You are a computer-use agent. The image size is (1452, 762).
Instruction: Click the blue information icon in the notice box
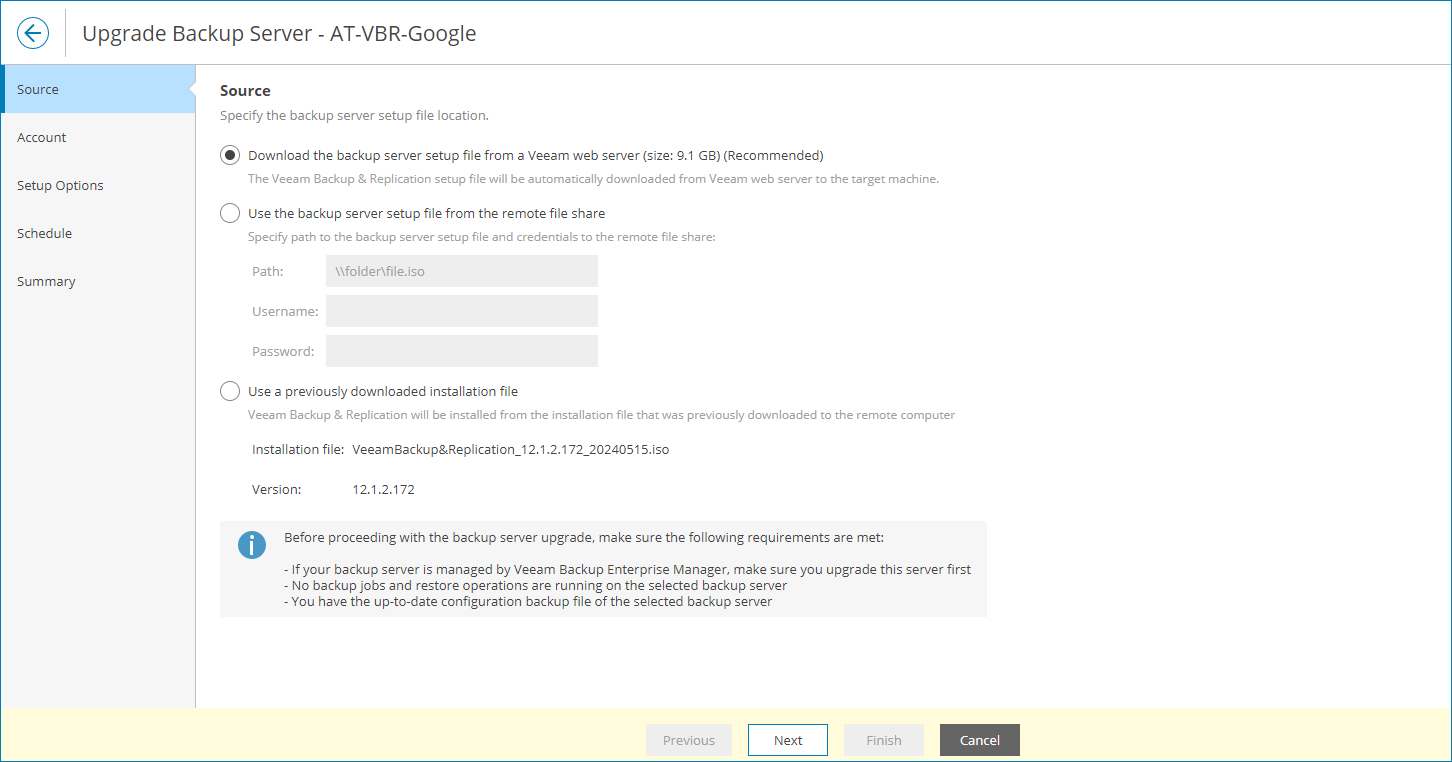pyautogui.click(x=251, y=545)
